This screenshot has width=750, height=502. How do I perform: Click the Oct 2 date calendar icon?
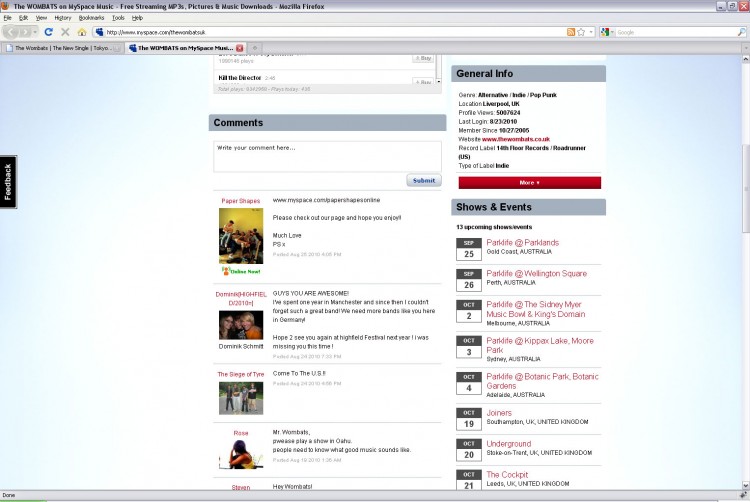tap(469, 311)
